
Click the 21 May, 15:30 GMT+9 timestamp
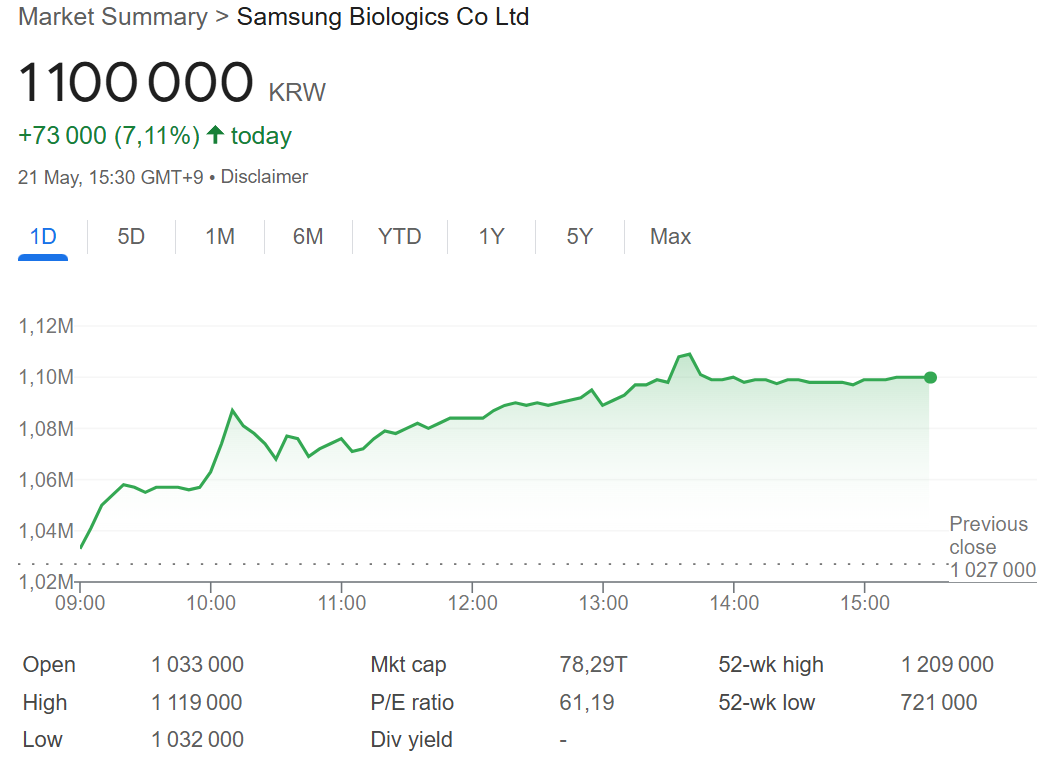pyautogui.click(x=111, y=177)
